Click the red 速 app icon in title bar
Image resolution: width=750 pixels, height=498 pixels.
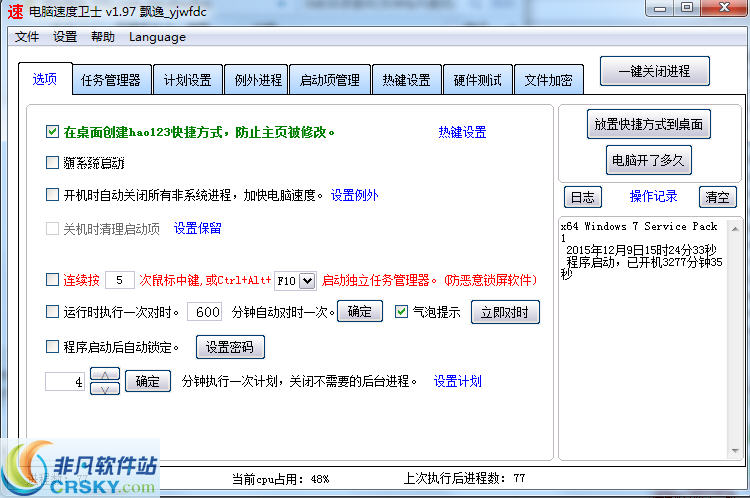click(15, 11)
